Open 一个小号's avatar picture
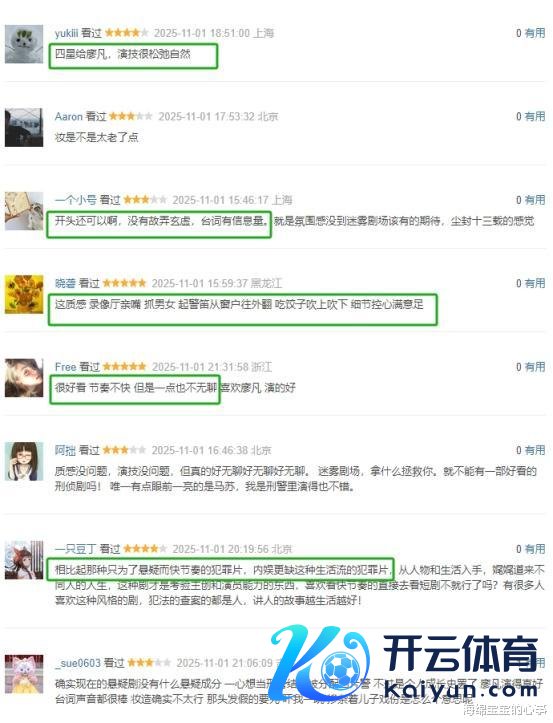This screenshot has height=723, width=553. [24, 211]
